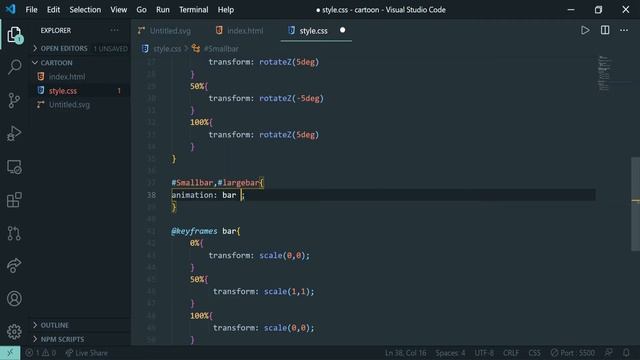Expand the NPM Scripts section

pos(80,339)
